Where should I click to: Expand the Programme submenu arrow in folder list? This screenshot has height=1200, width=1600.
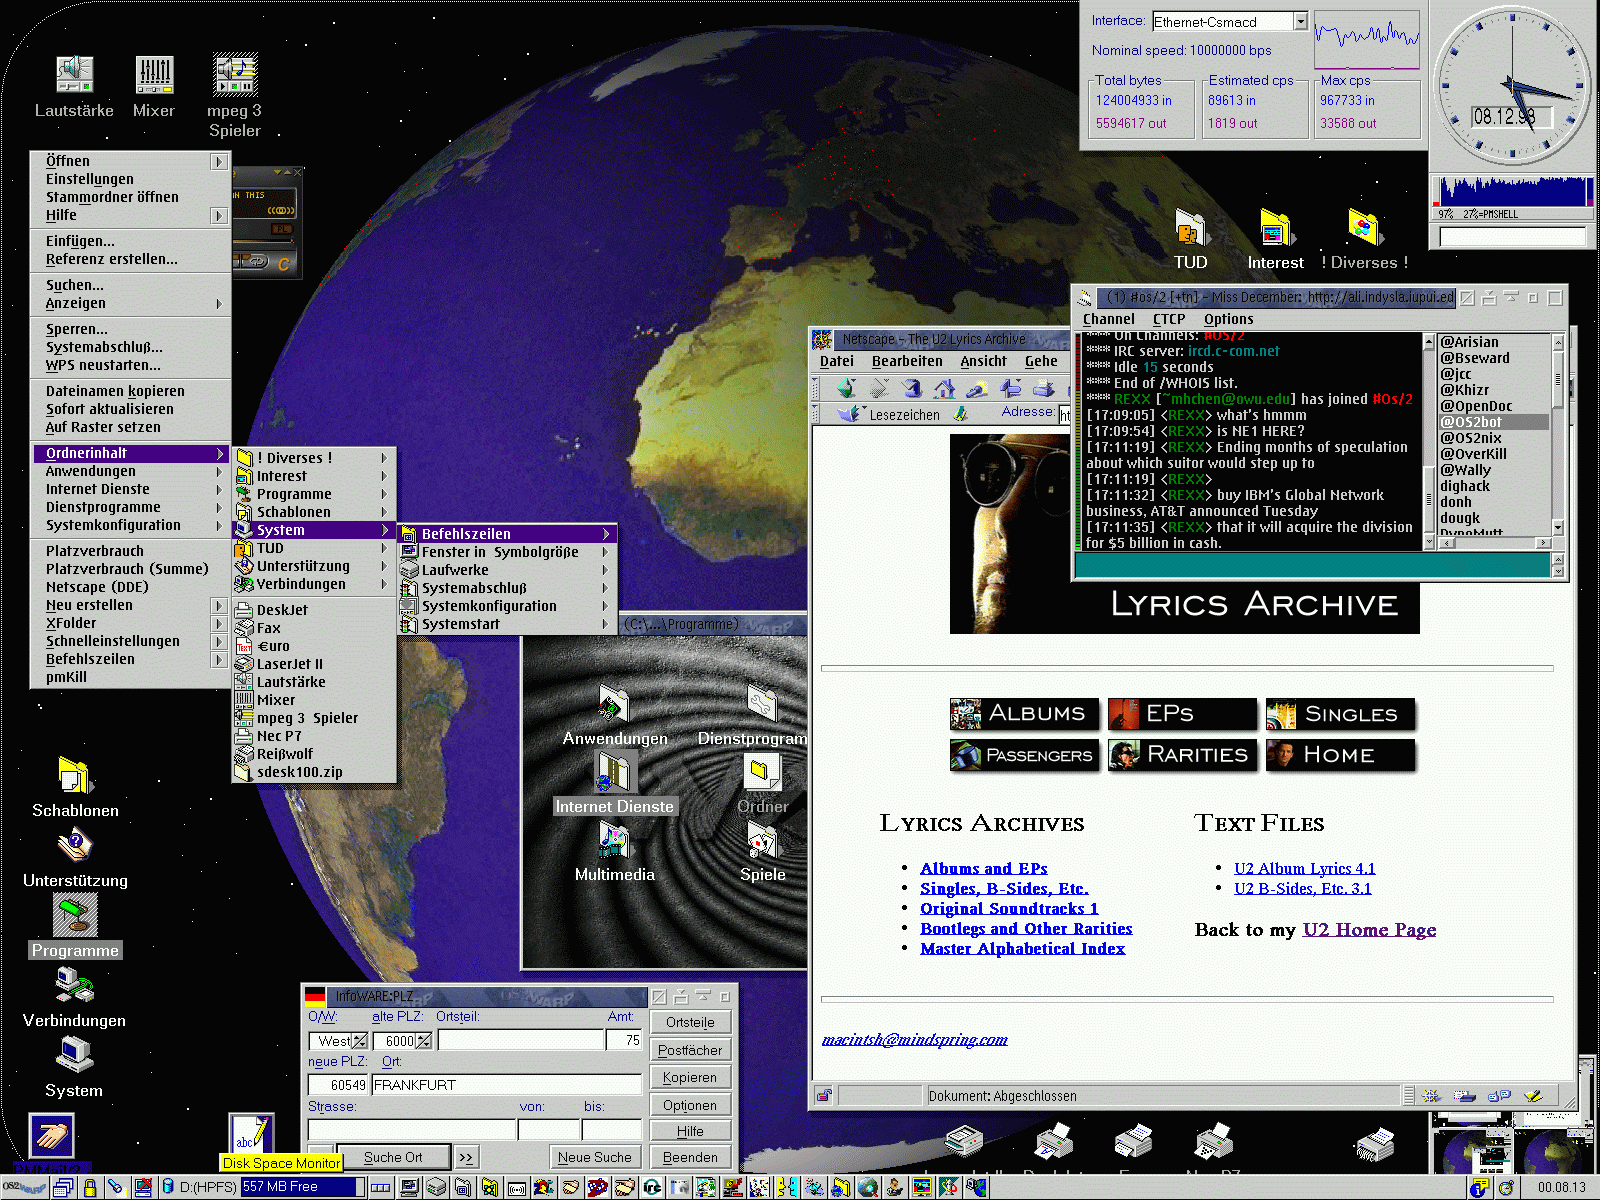pos(384,494)
